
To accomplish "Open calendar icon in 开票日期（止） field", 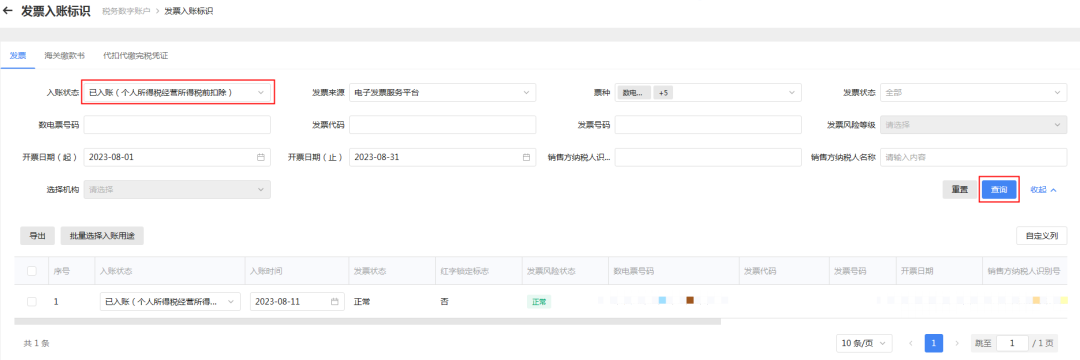I will 527,157.
